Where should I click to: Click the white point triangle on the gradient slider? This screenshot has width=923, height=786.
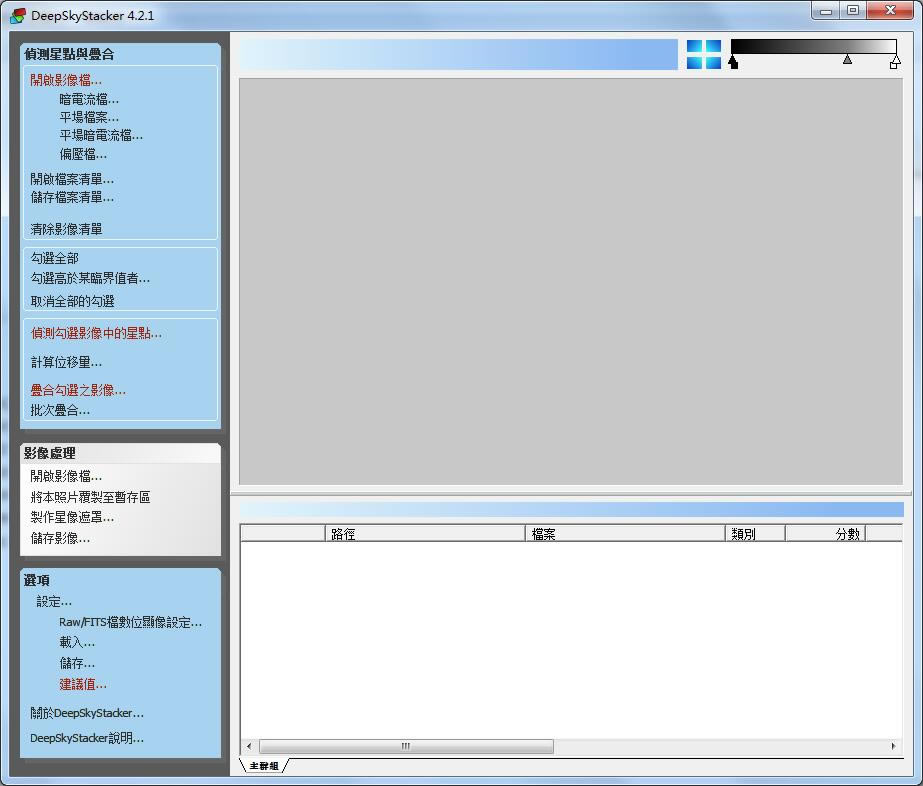[895, 61]
